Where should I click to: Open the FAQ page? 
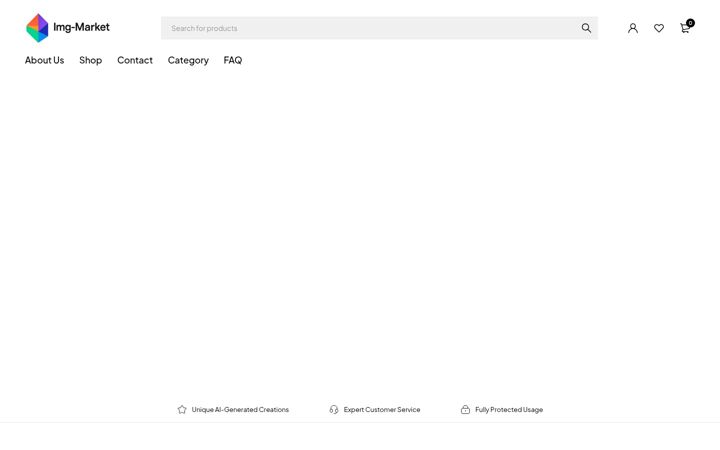tap(233, 60)
